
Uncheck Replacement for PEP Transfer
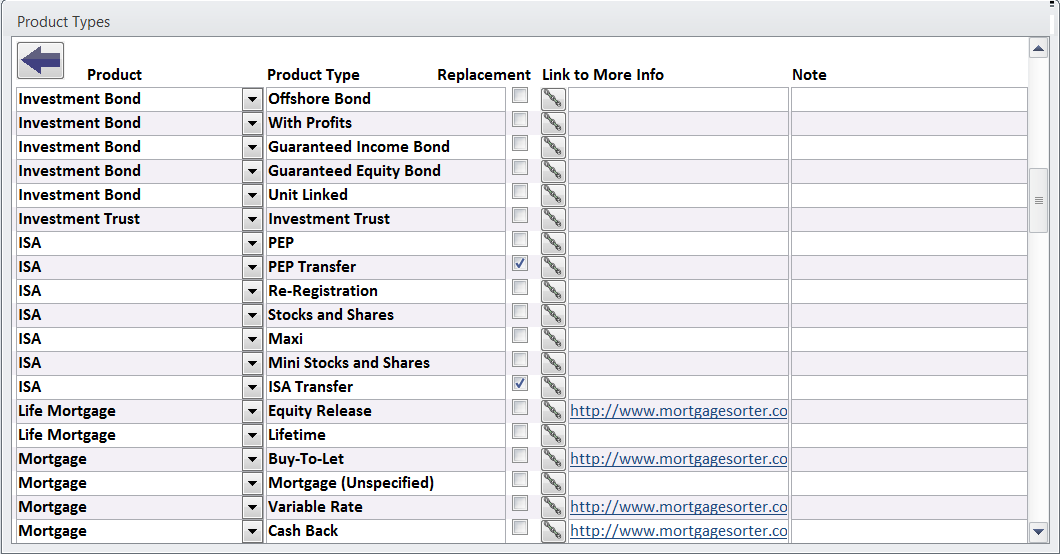(520, 264)
